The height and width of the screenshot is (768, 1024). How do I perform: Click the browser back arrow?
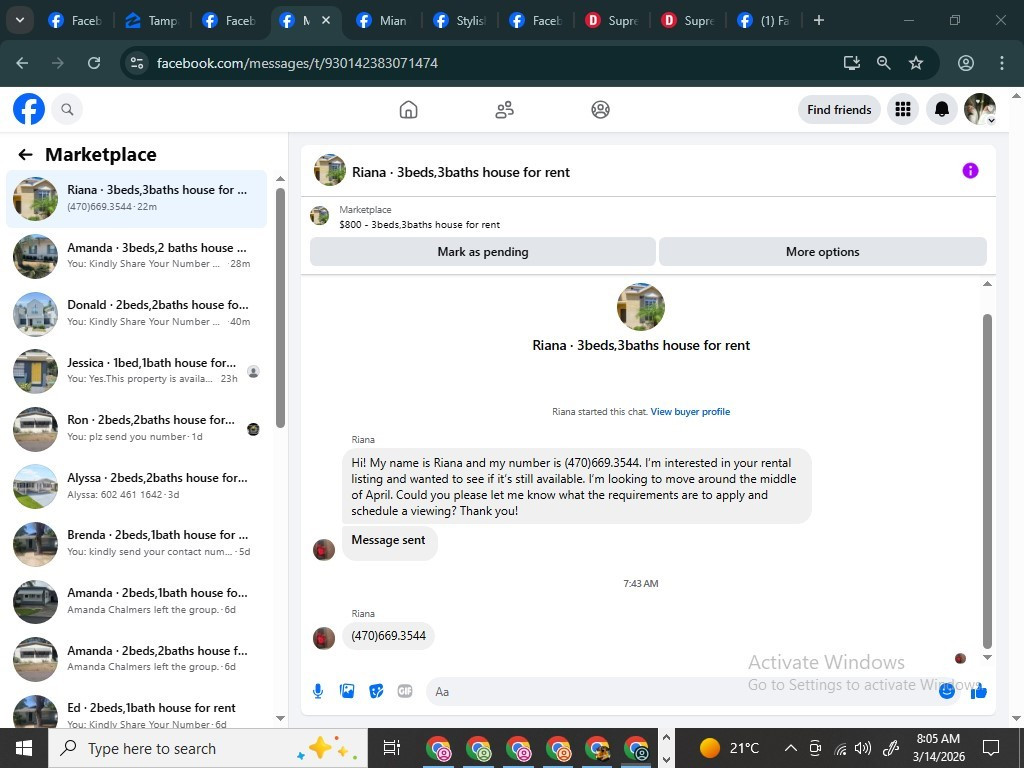22,63
